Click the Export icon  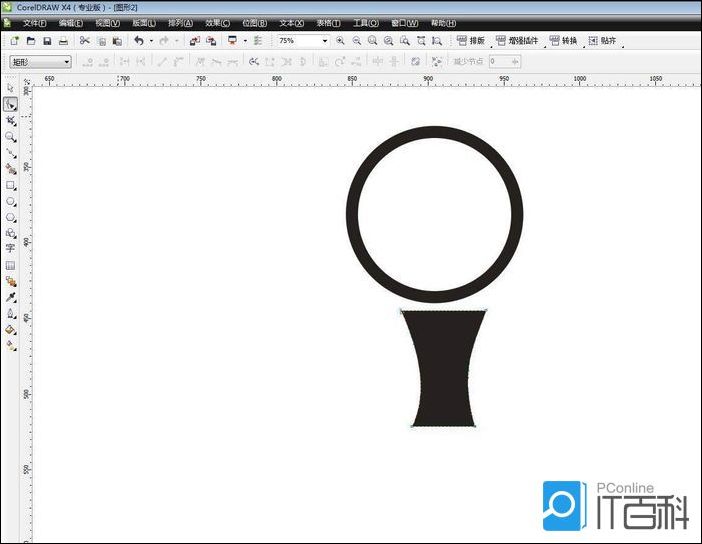coord(211,41)
